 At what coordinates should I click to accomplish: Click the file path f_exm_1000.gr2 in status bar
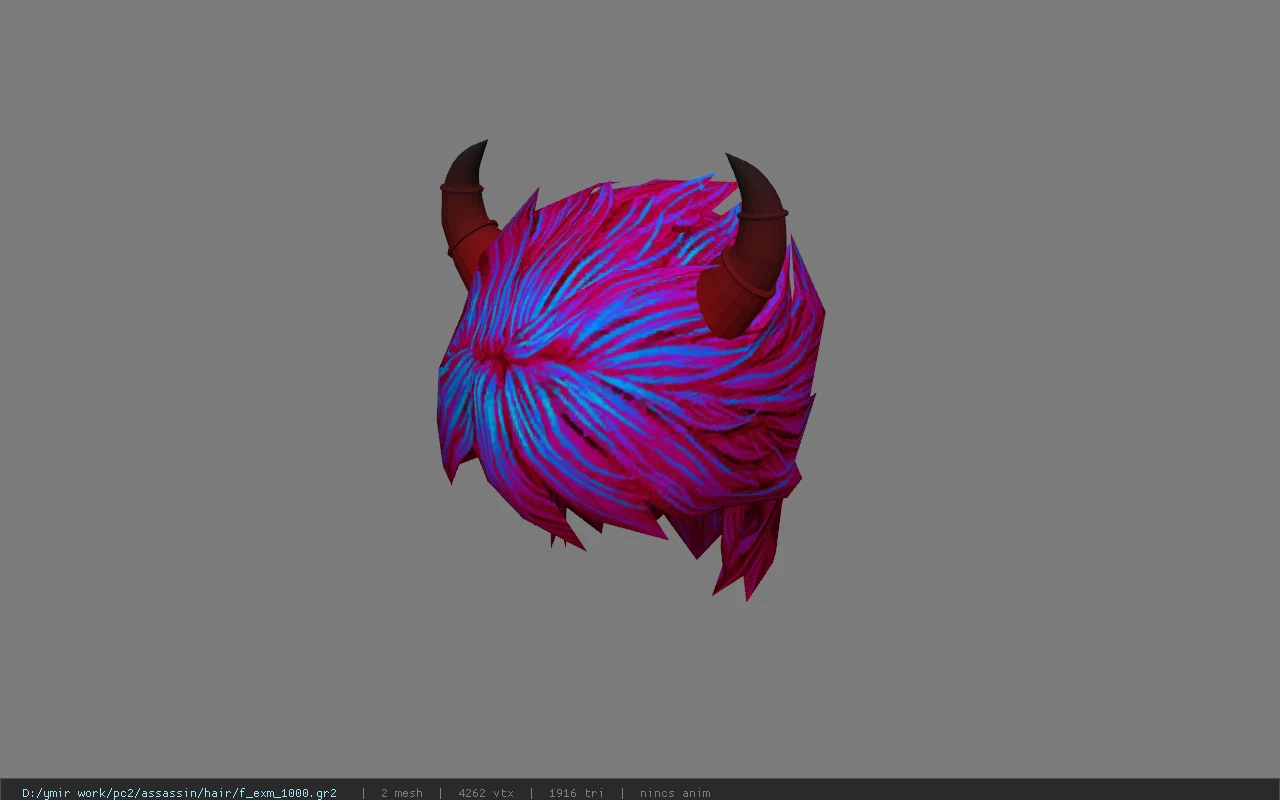(179, 793)
